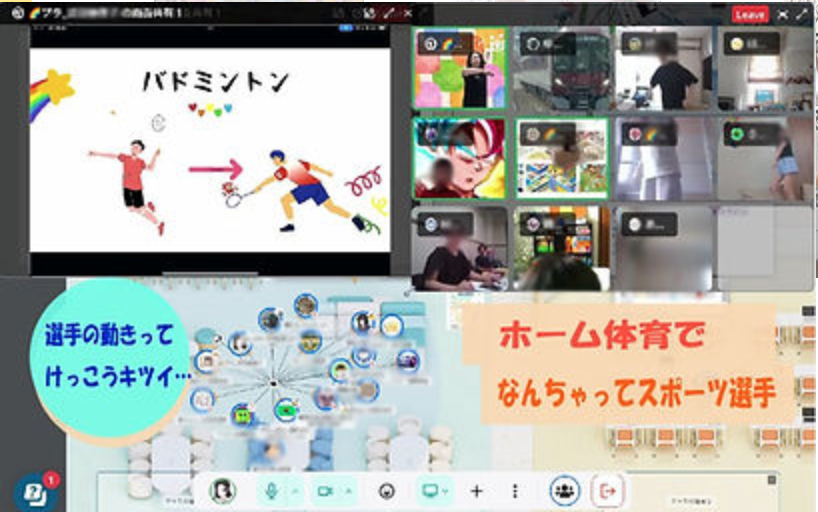This screenshot has height=512, width=818.
Task: Open your profile avatar in the bottom toolbar
Action: pyautogui.click(x=223, y=491)
